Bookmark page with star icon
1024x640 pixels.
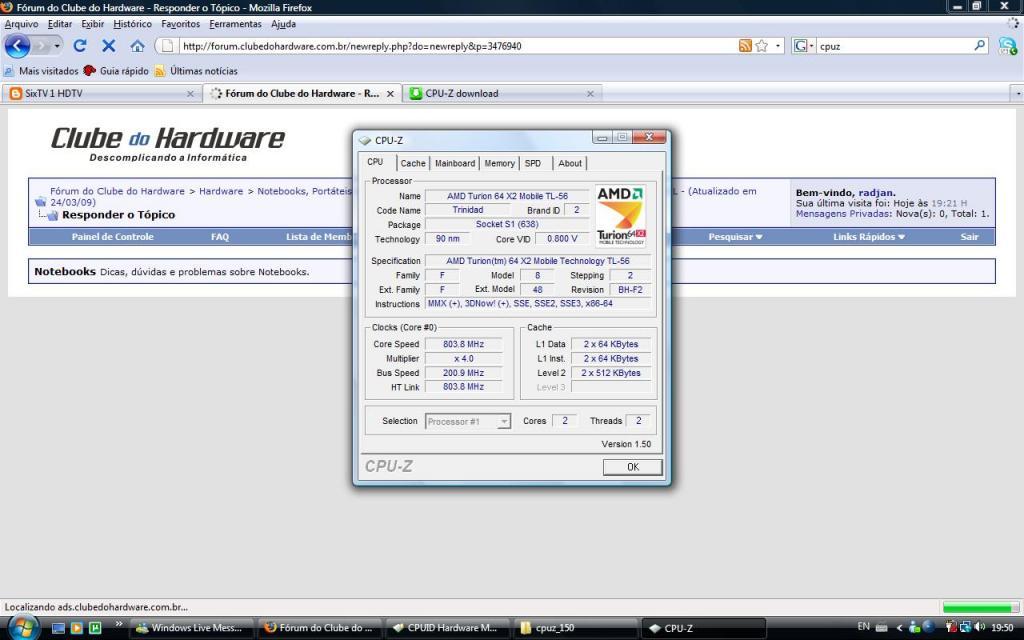761,46
